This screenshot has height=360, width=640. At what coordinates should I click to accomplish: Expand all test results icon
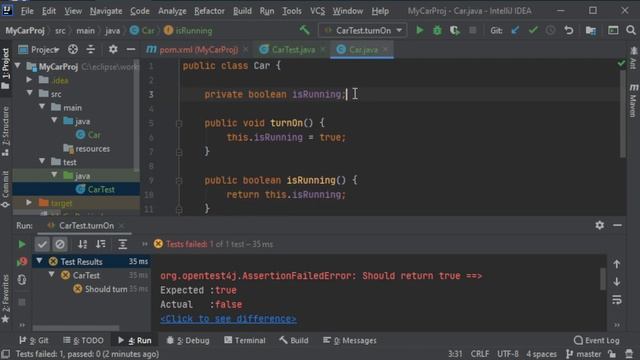pos(122,244)
